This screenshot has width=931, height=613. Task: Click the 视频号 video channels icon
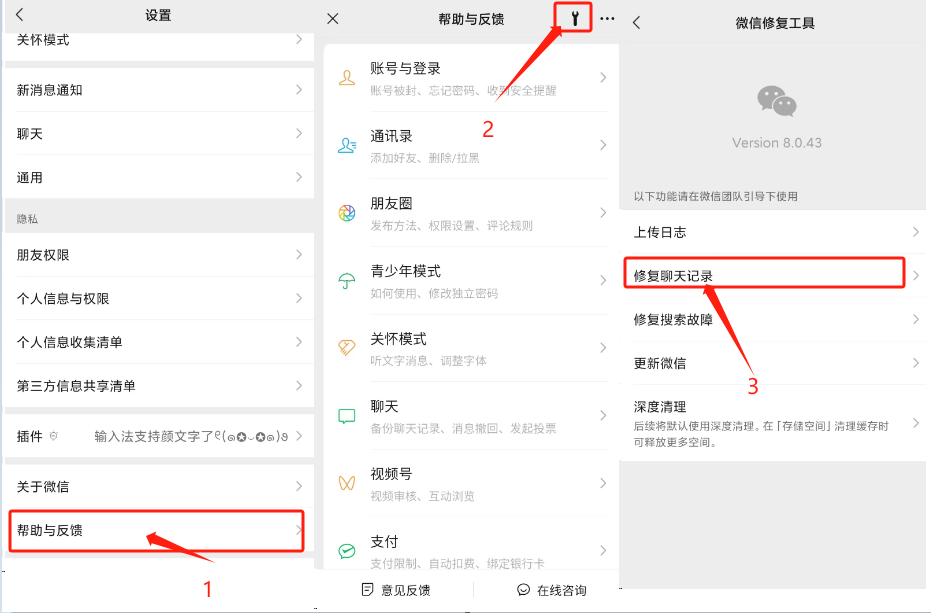click(345, 483)
